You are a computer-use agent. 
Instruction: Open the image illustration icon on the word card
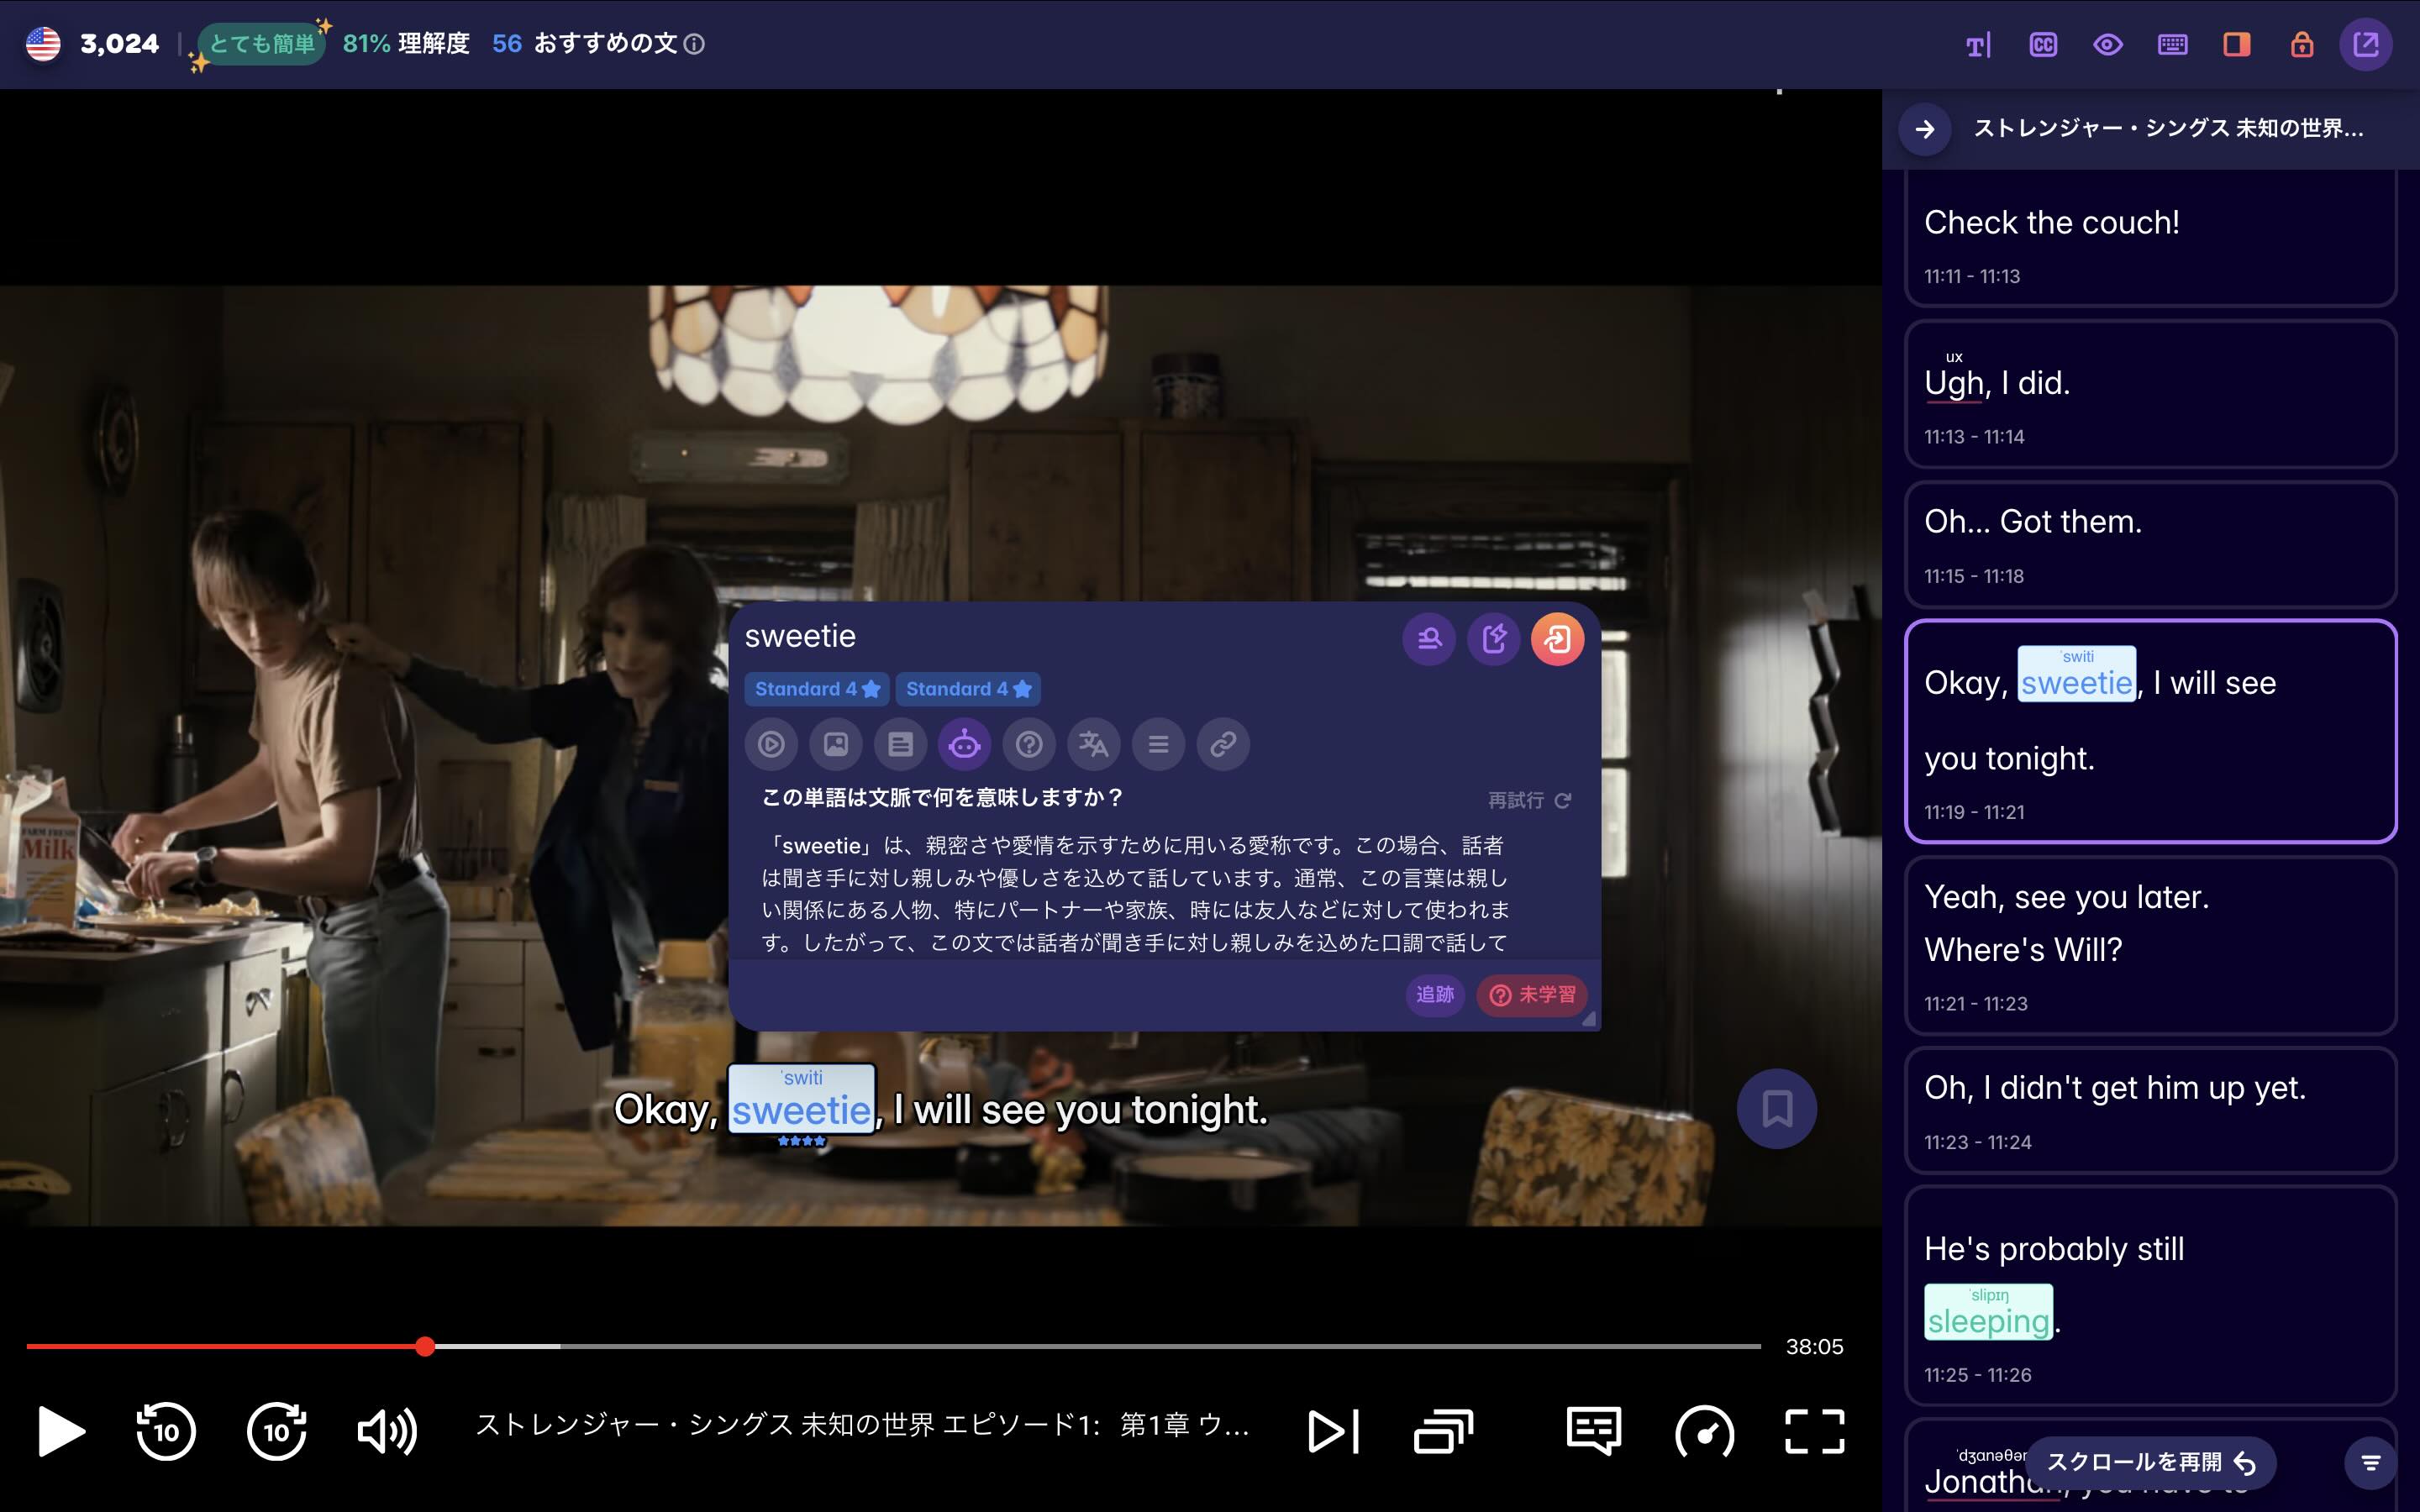(x=835, y=744)
